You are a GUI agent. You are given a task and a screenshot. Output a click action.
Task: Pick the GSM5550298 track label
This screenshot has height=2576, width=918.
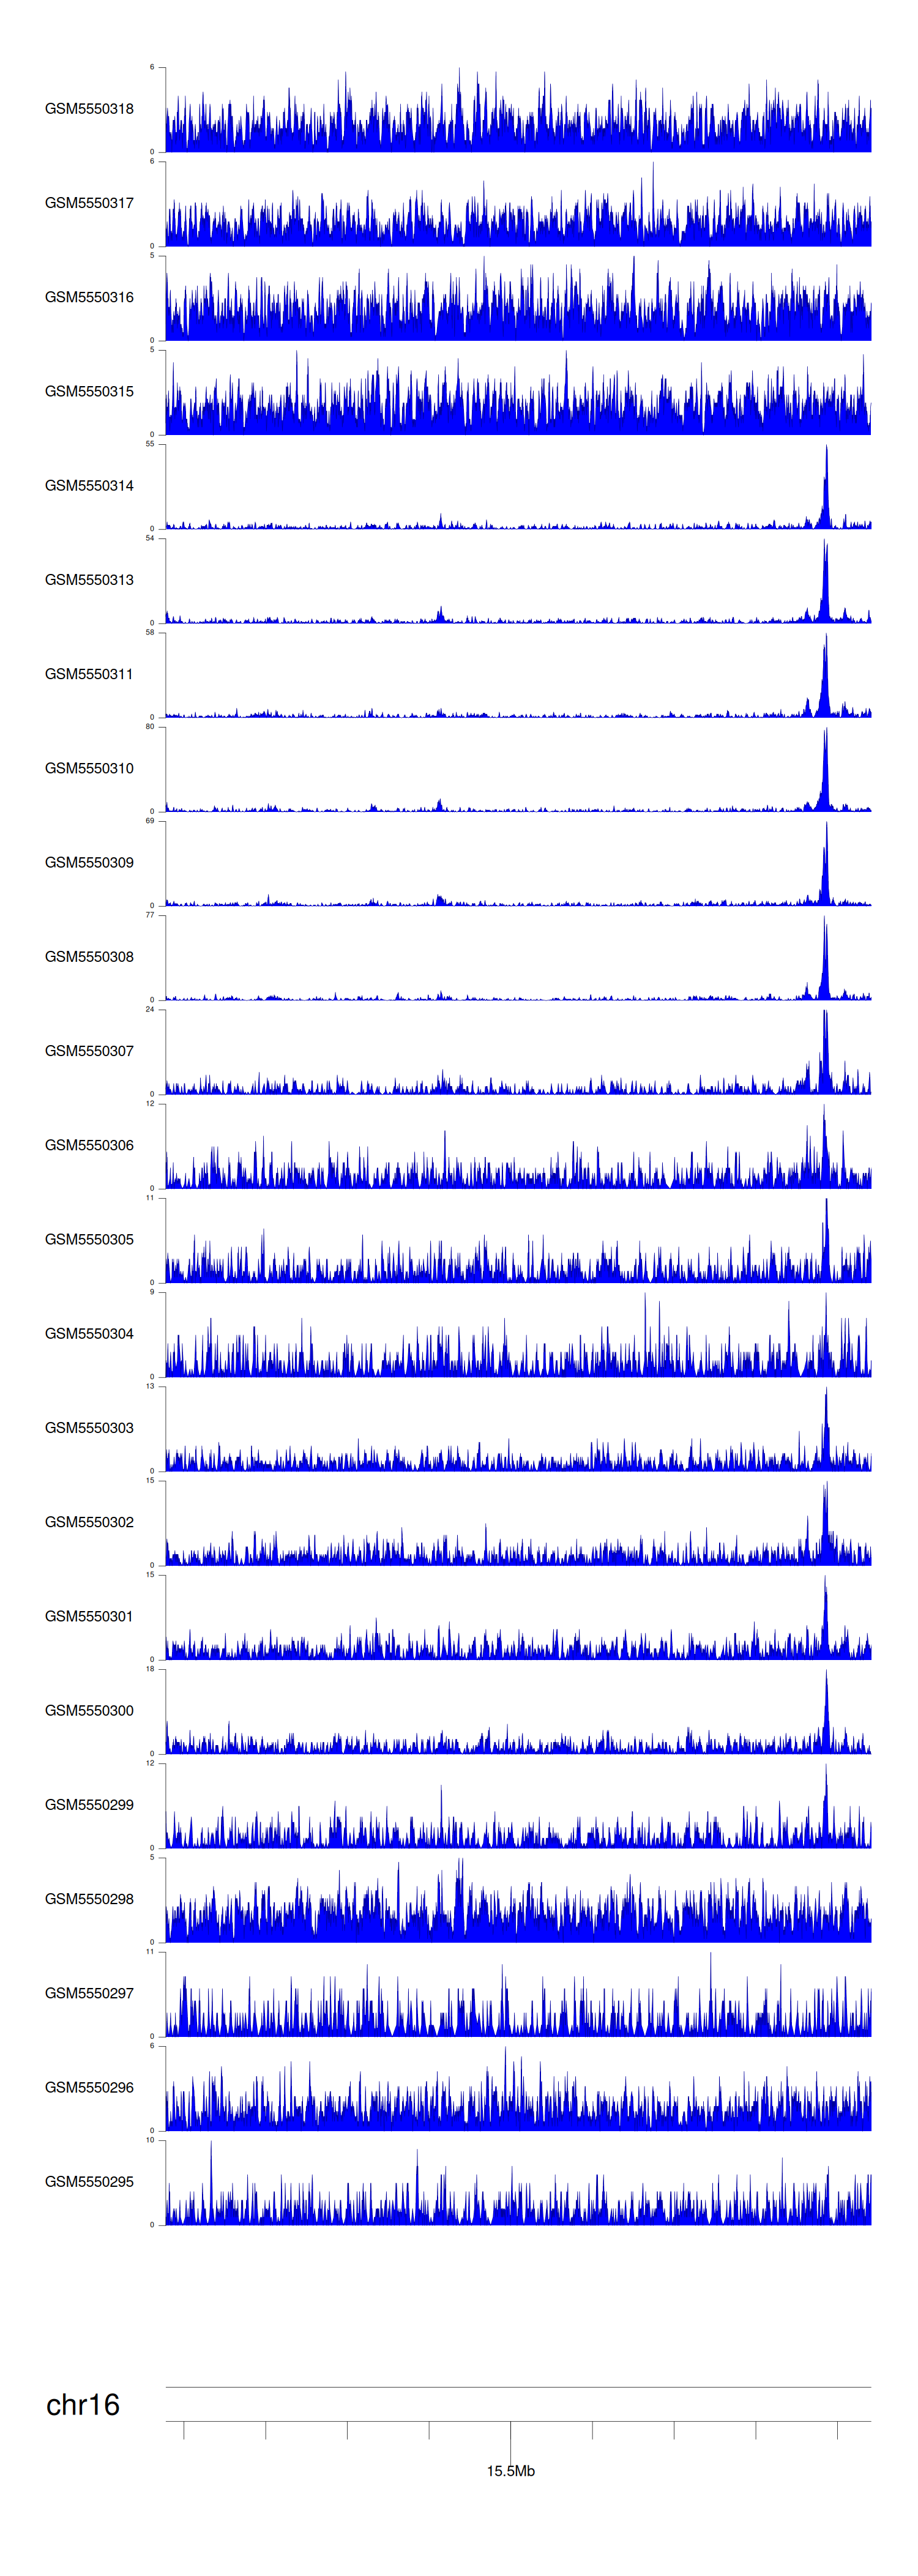[89, 1899]
